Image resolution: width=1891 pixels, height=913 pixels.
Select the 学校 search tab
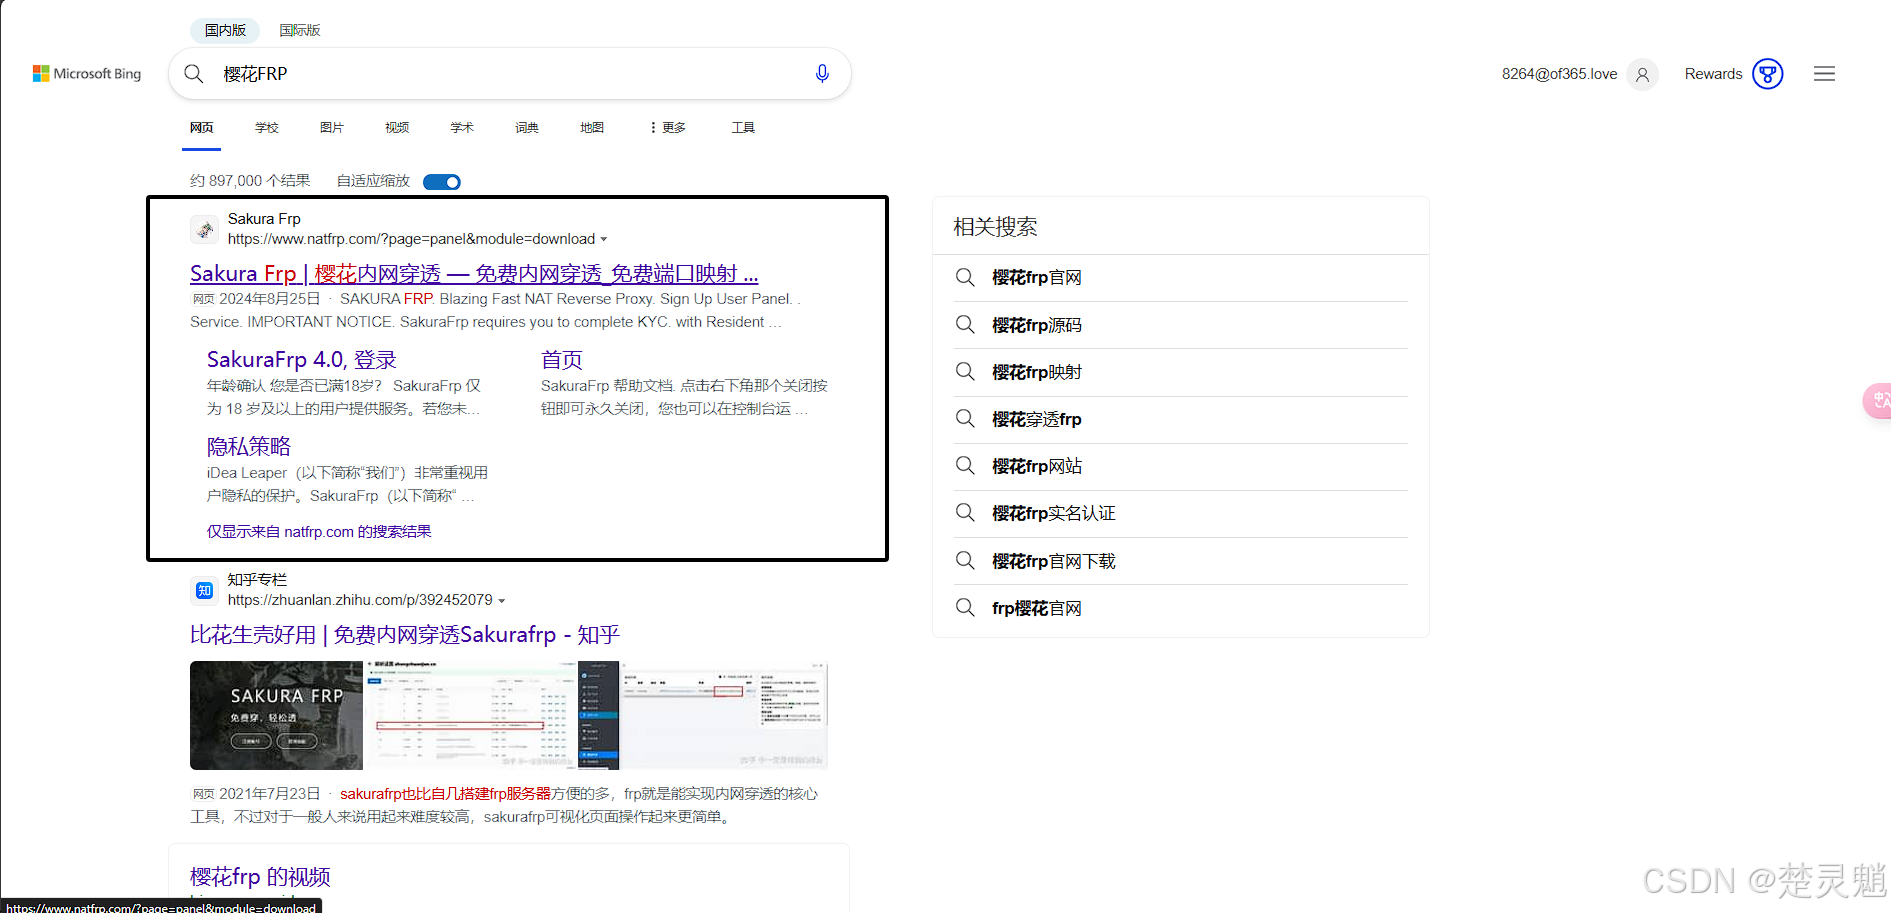[x=267, y=128]
